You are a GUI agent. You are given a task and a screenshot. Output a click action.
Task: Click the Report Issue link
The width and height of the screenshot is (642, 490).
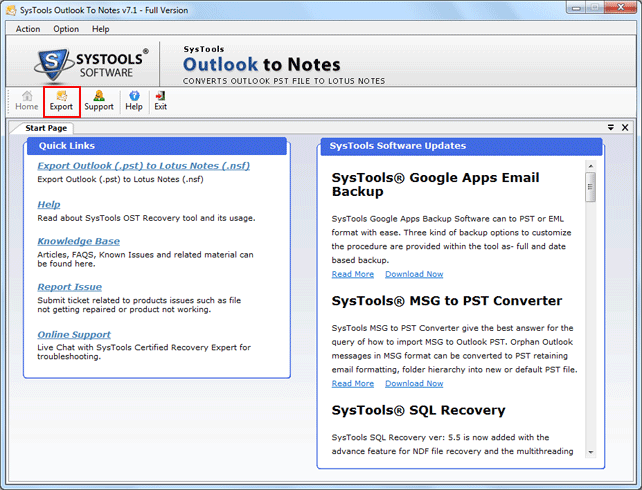(x=69, y=287)
